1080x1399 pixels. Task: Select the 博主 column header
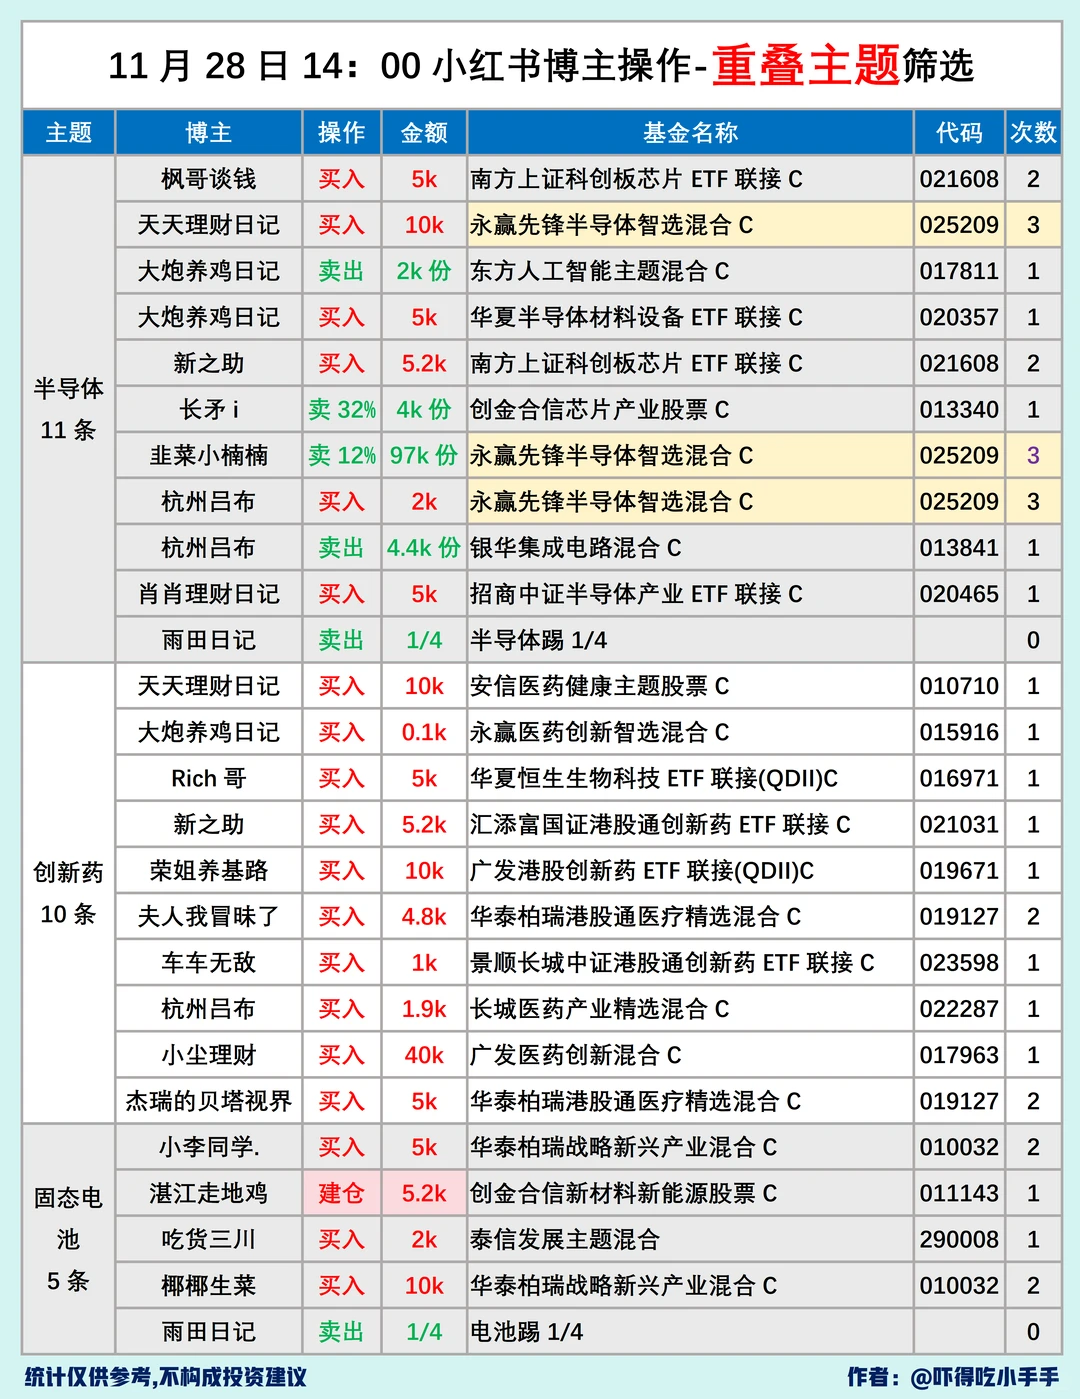point(208,132)
